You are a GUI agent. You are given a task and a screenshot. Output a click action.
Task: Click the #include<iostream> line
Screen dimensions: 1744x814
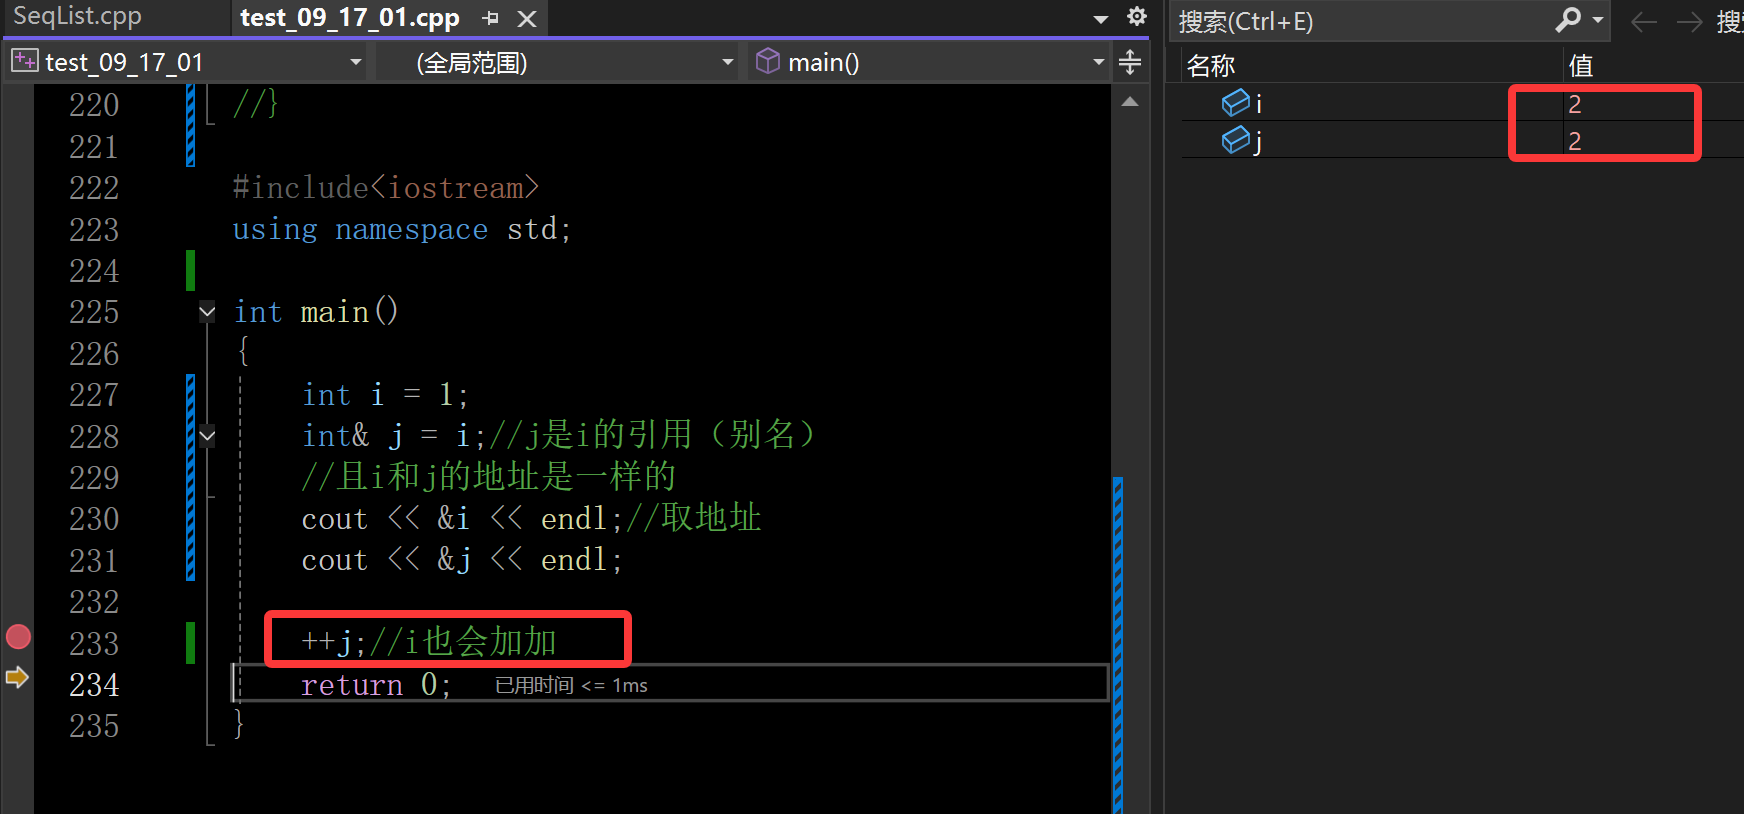click(x=386, y=188)
